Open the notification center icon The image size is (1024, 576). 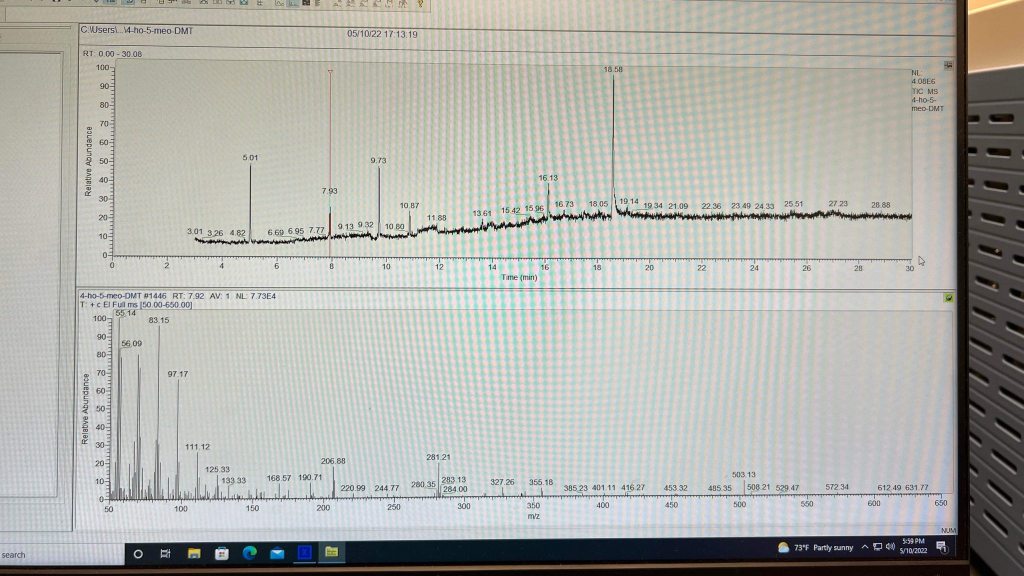[x=941, y=546]
